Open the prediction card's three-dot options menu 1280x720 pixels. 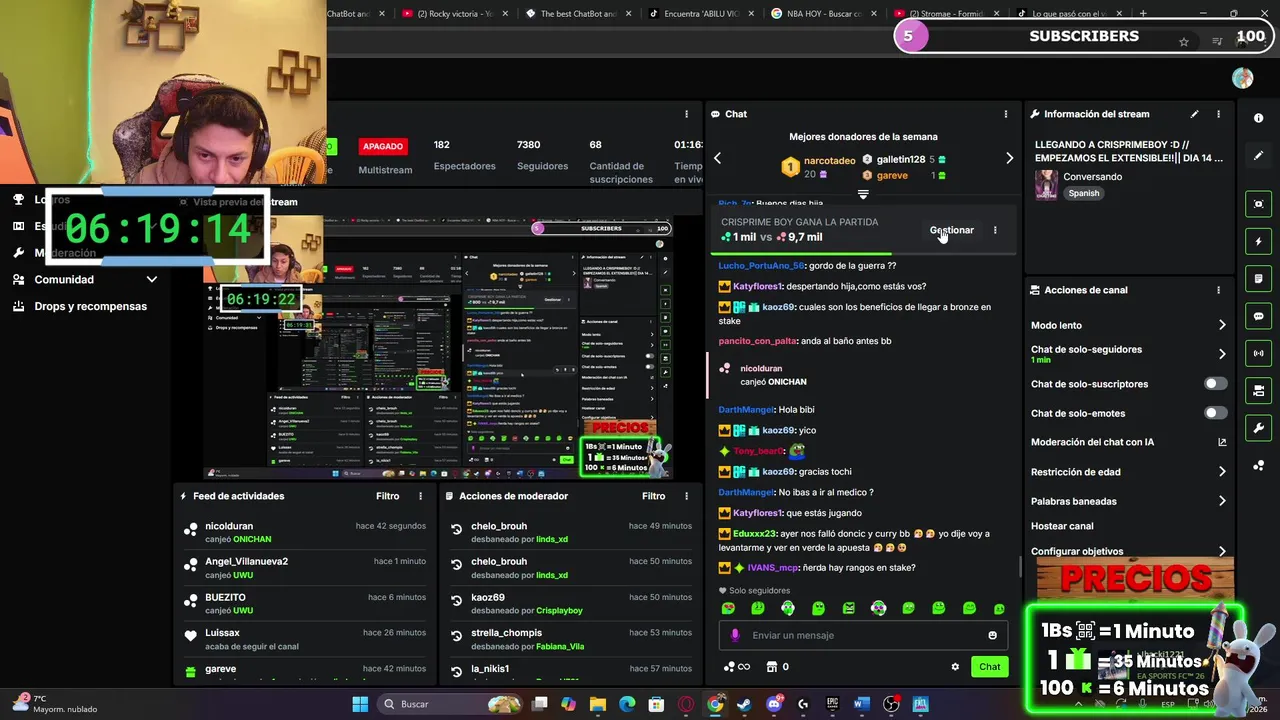pyautogui.click(x=995, y=230)
